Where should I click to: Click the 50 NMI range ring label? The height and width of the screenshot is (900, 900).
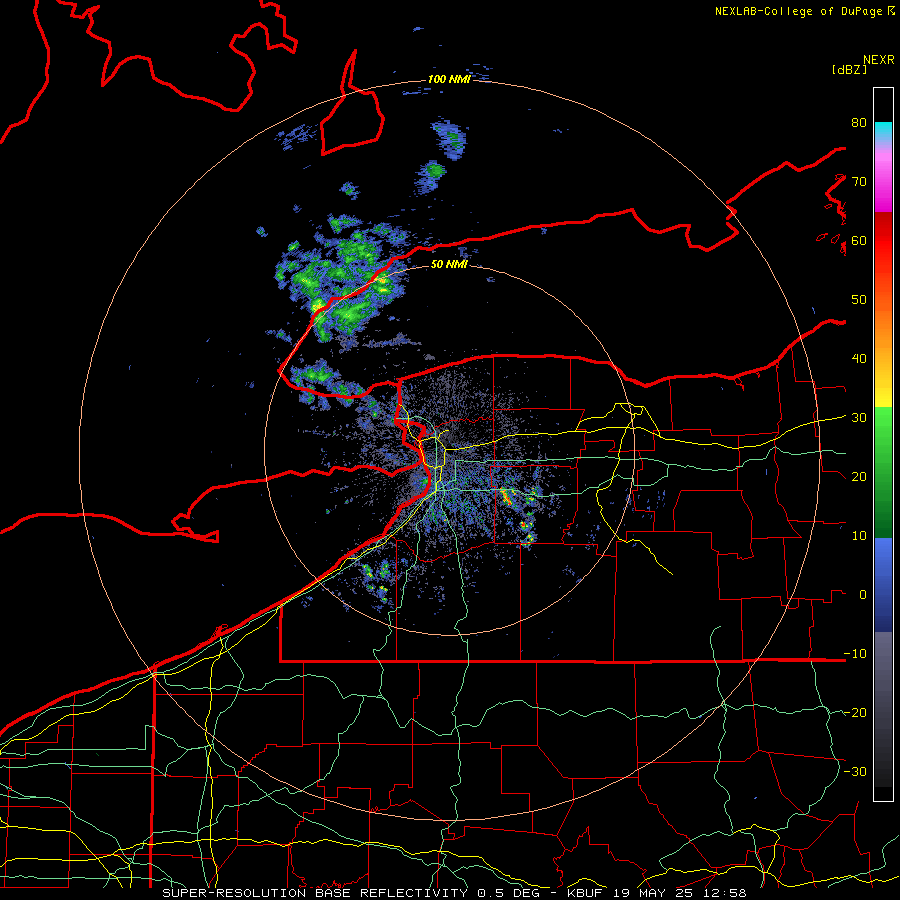(449, 264)
